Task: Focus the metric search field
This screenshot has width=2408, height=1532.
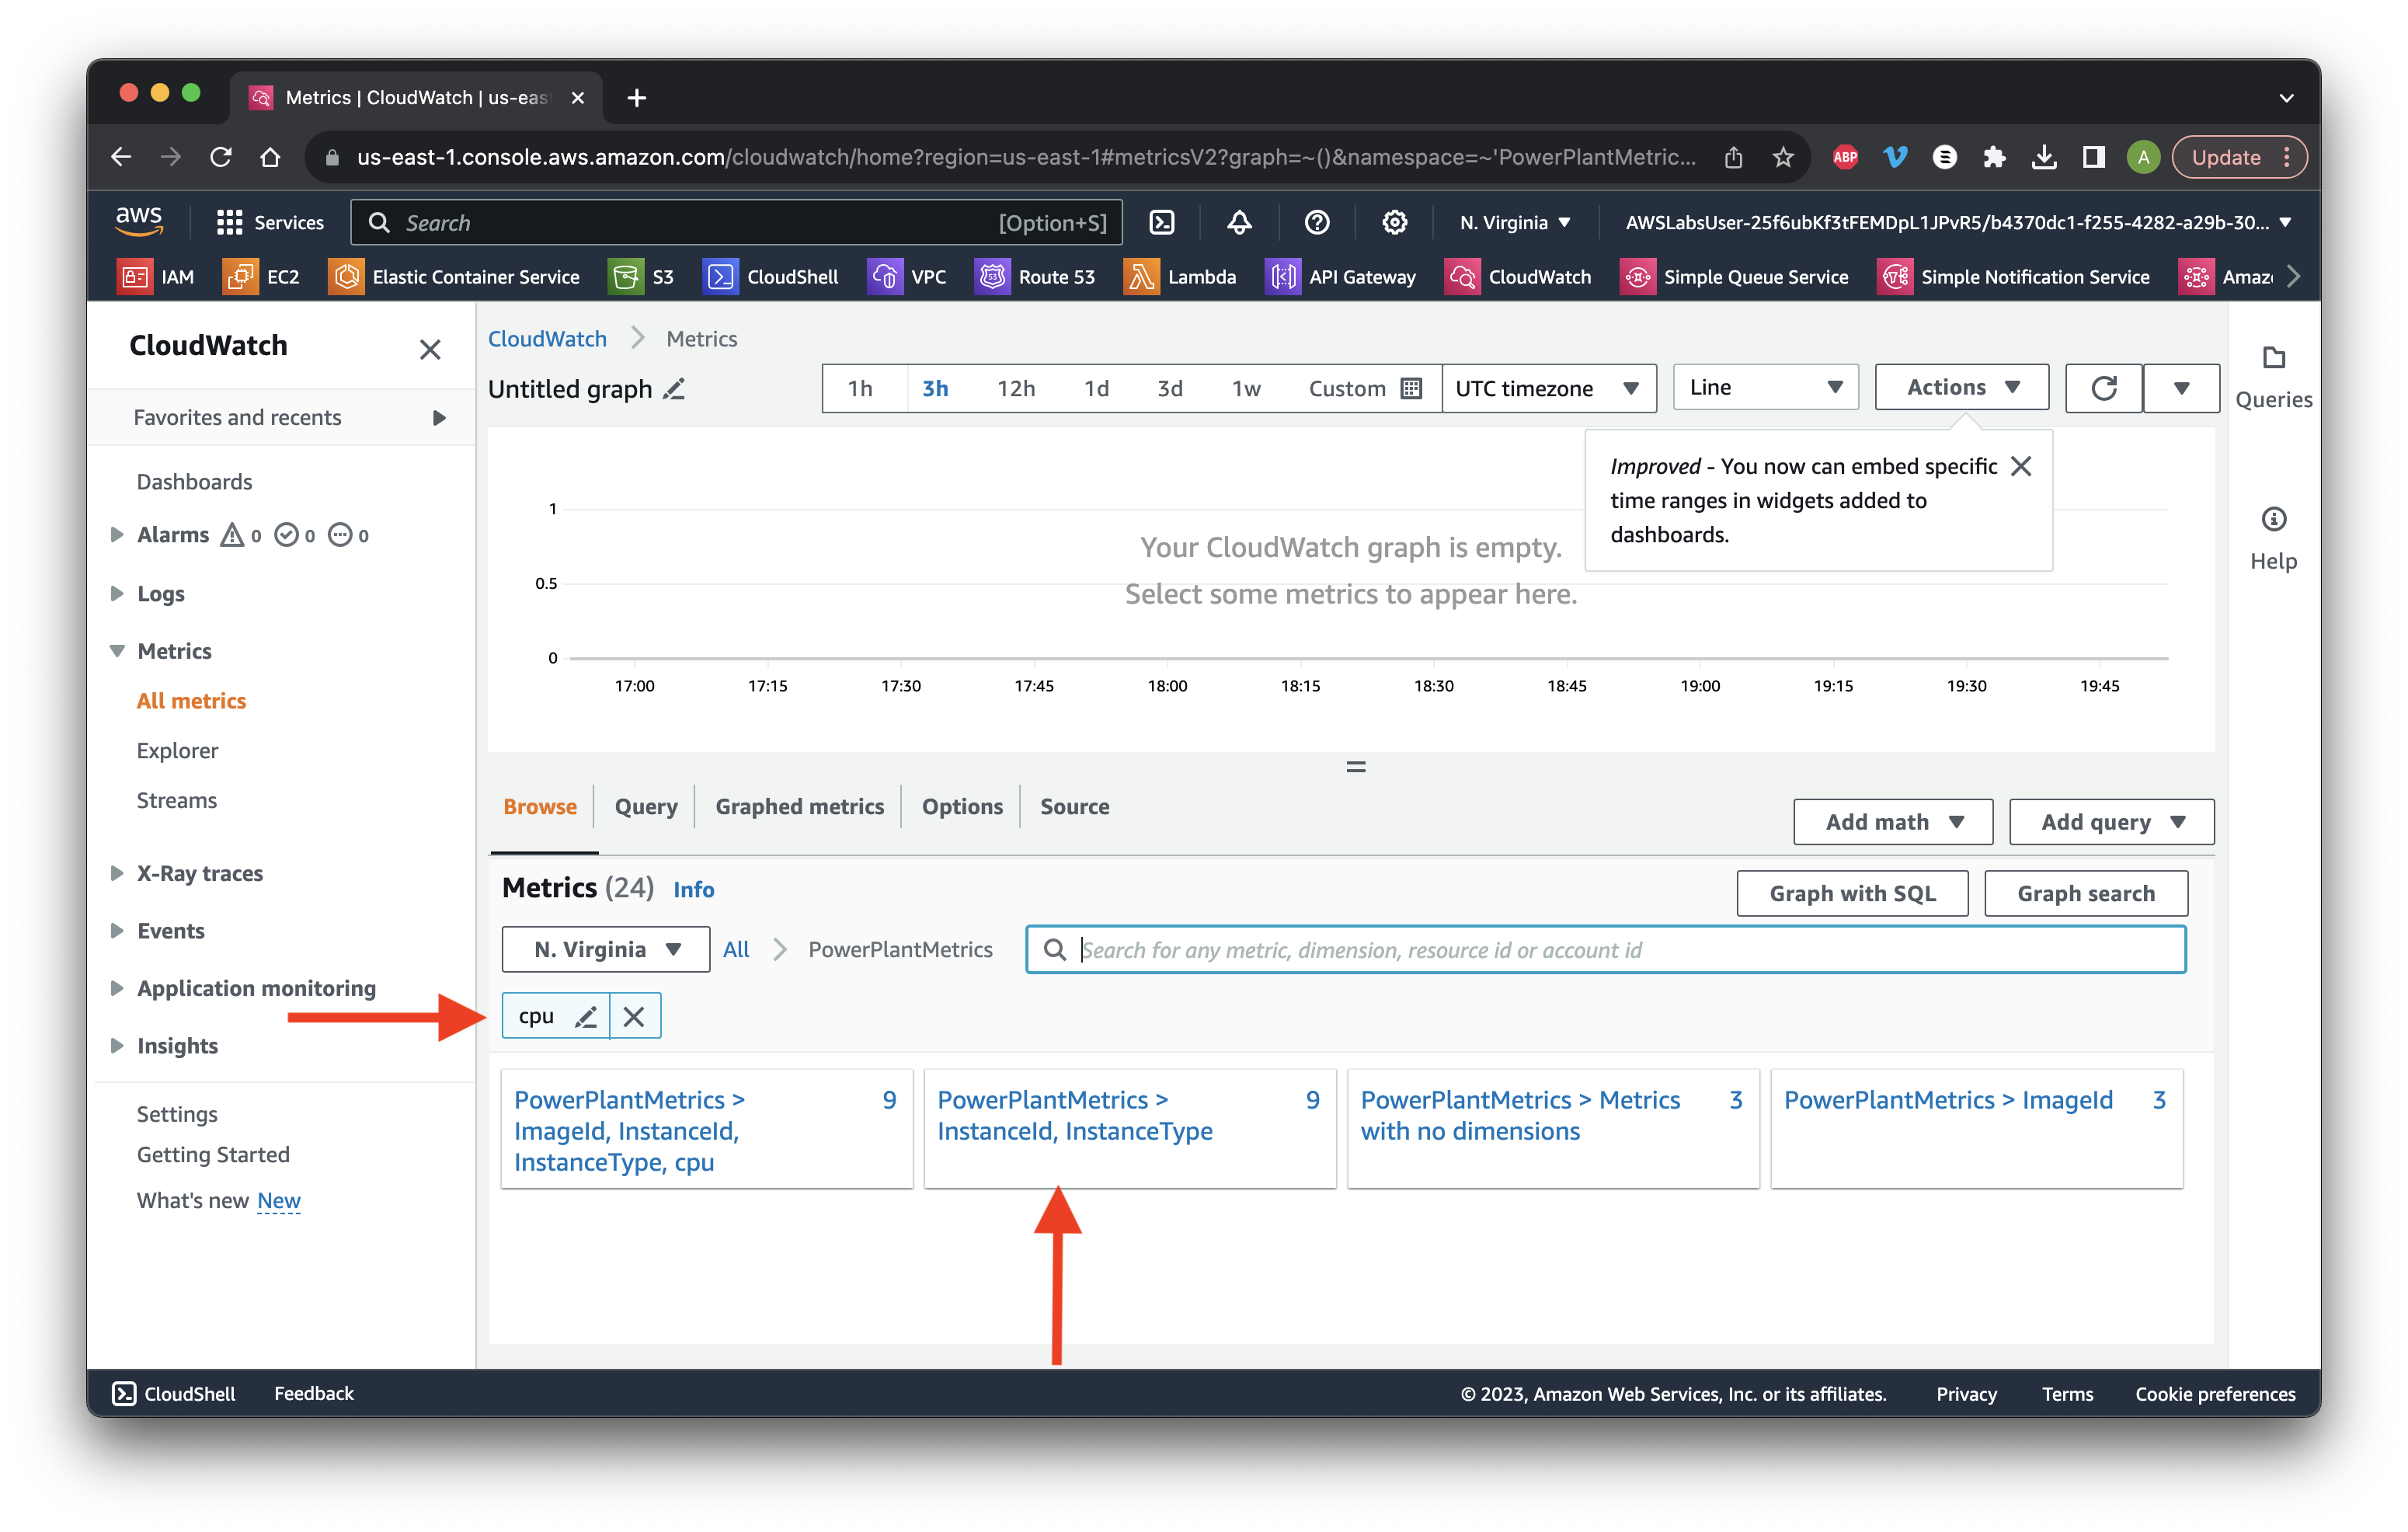Action: [x=1605, y=949]
